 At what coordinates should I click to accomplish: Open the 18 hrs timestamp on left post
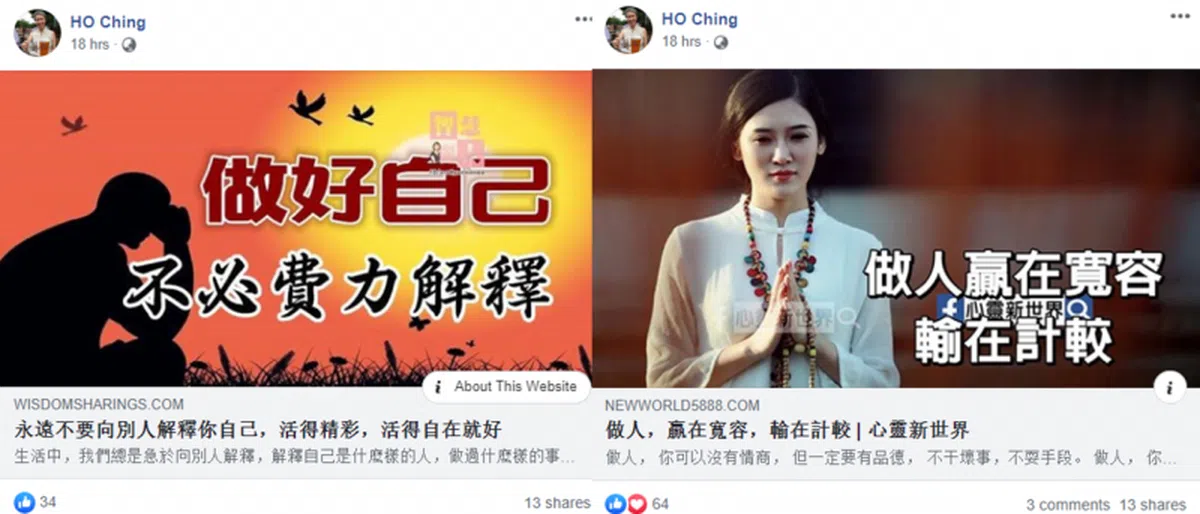[90, 44]
